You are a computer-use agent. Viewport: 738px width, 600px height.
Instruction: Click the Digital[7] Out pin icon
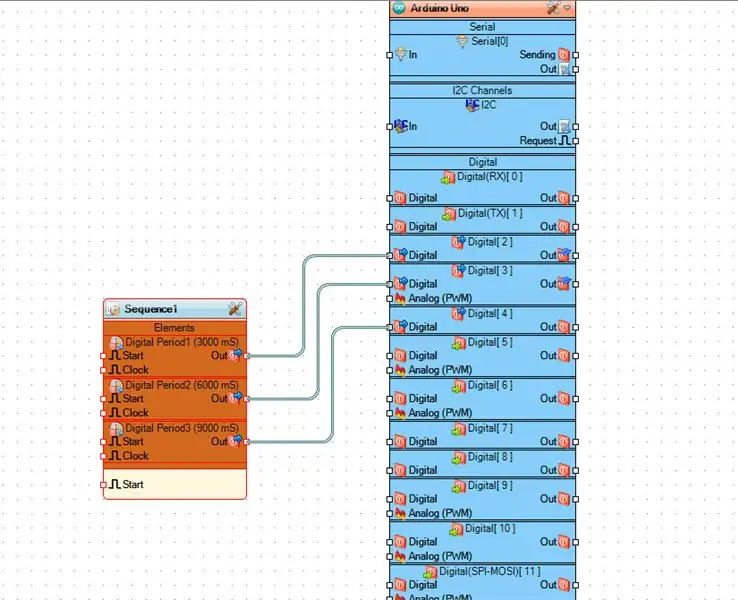click(x=564, y=441)
